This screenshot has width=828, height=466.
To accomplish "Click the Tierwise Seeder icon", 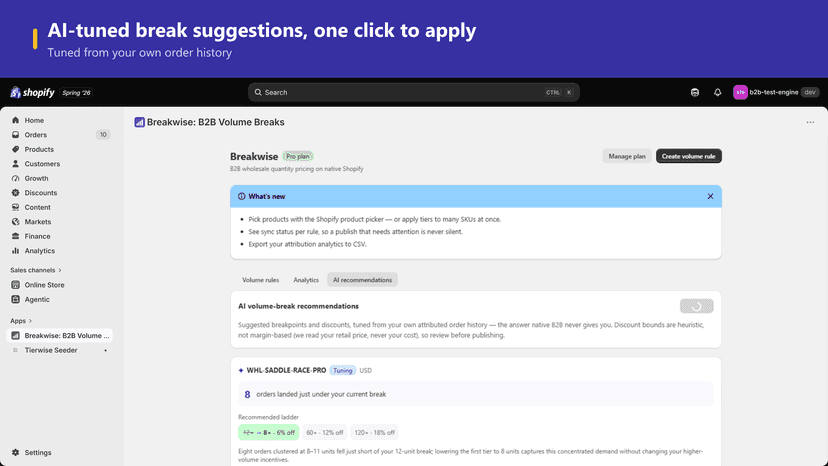I will (x=15, y=350).
